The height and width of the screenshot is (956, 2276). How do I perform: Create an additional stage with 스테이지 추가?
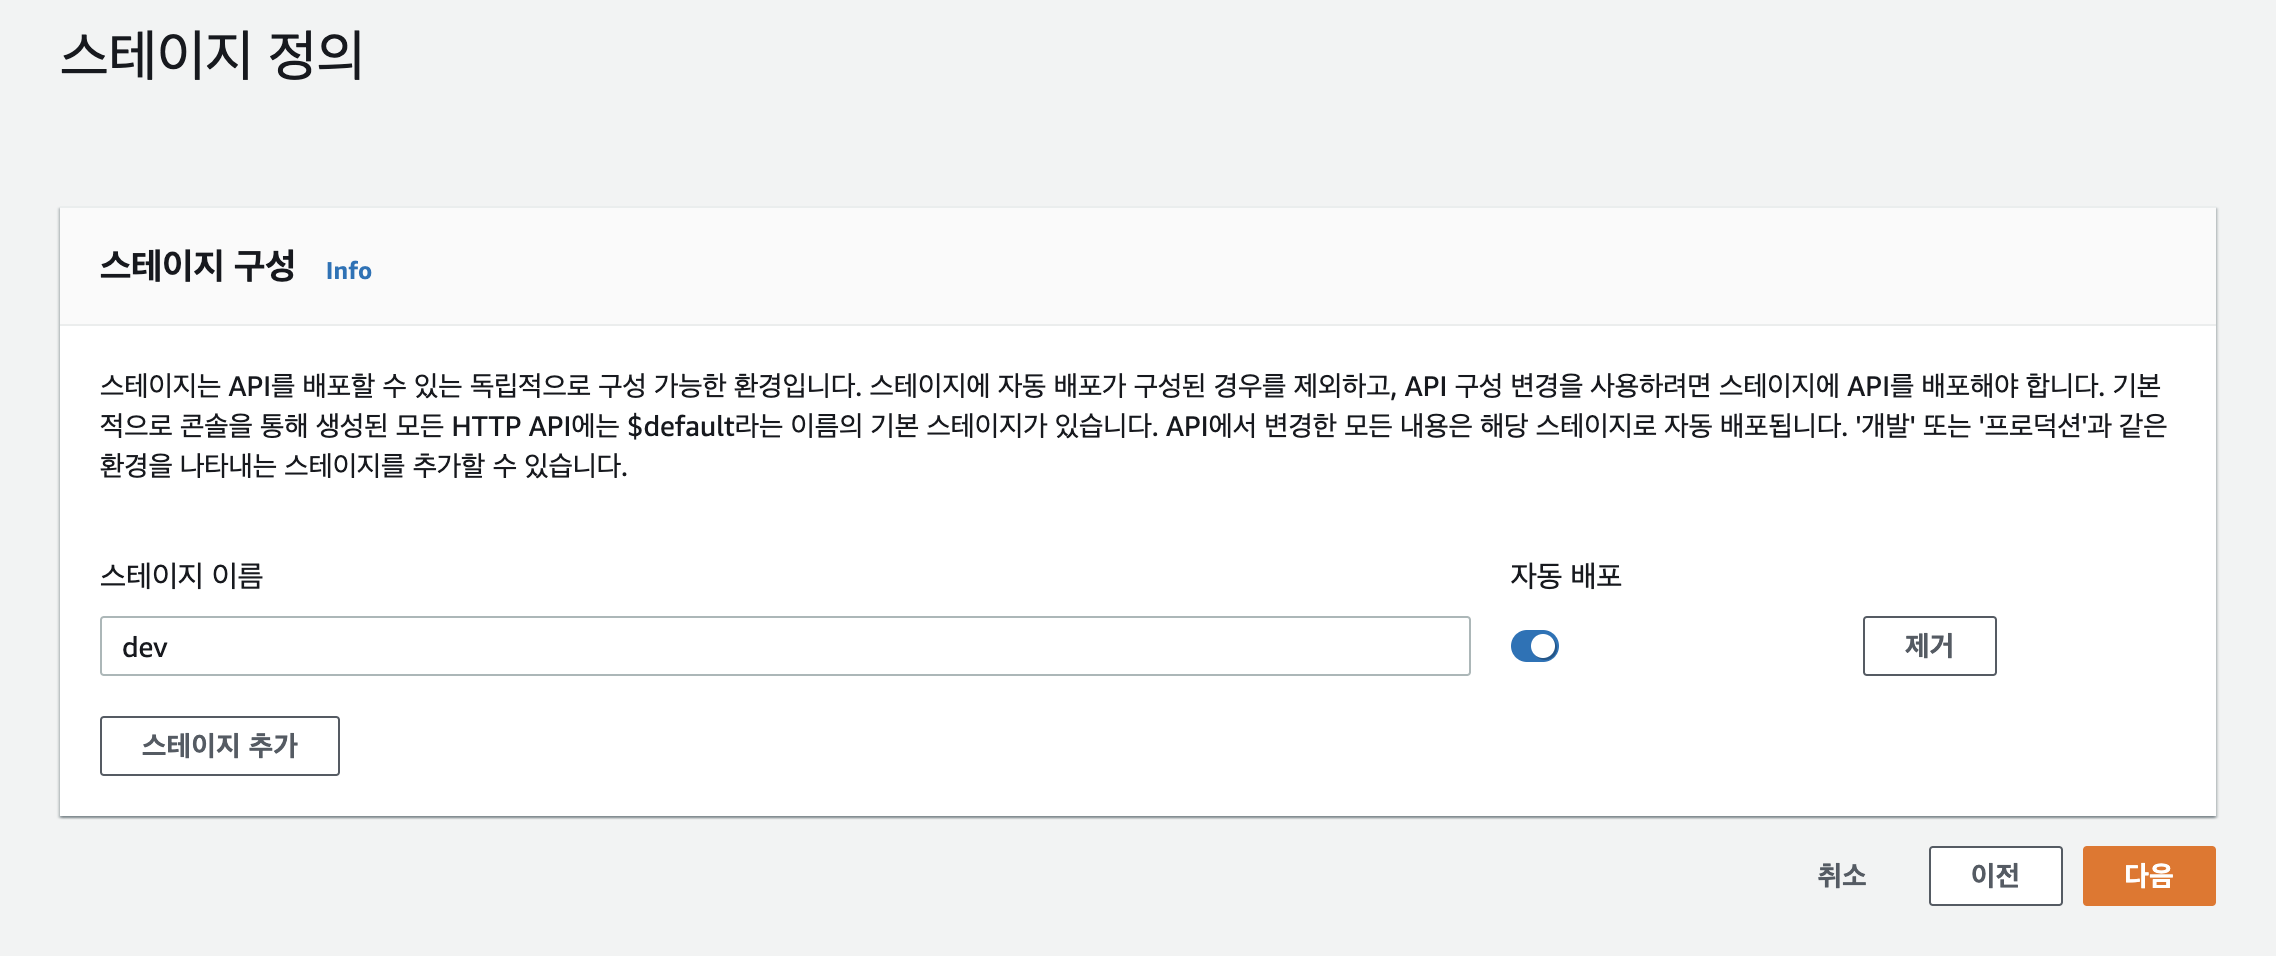coord(219,745)
